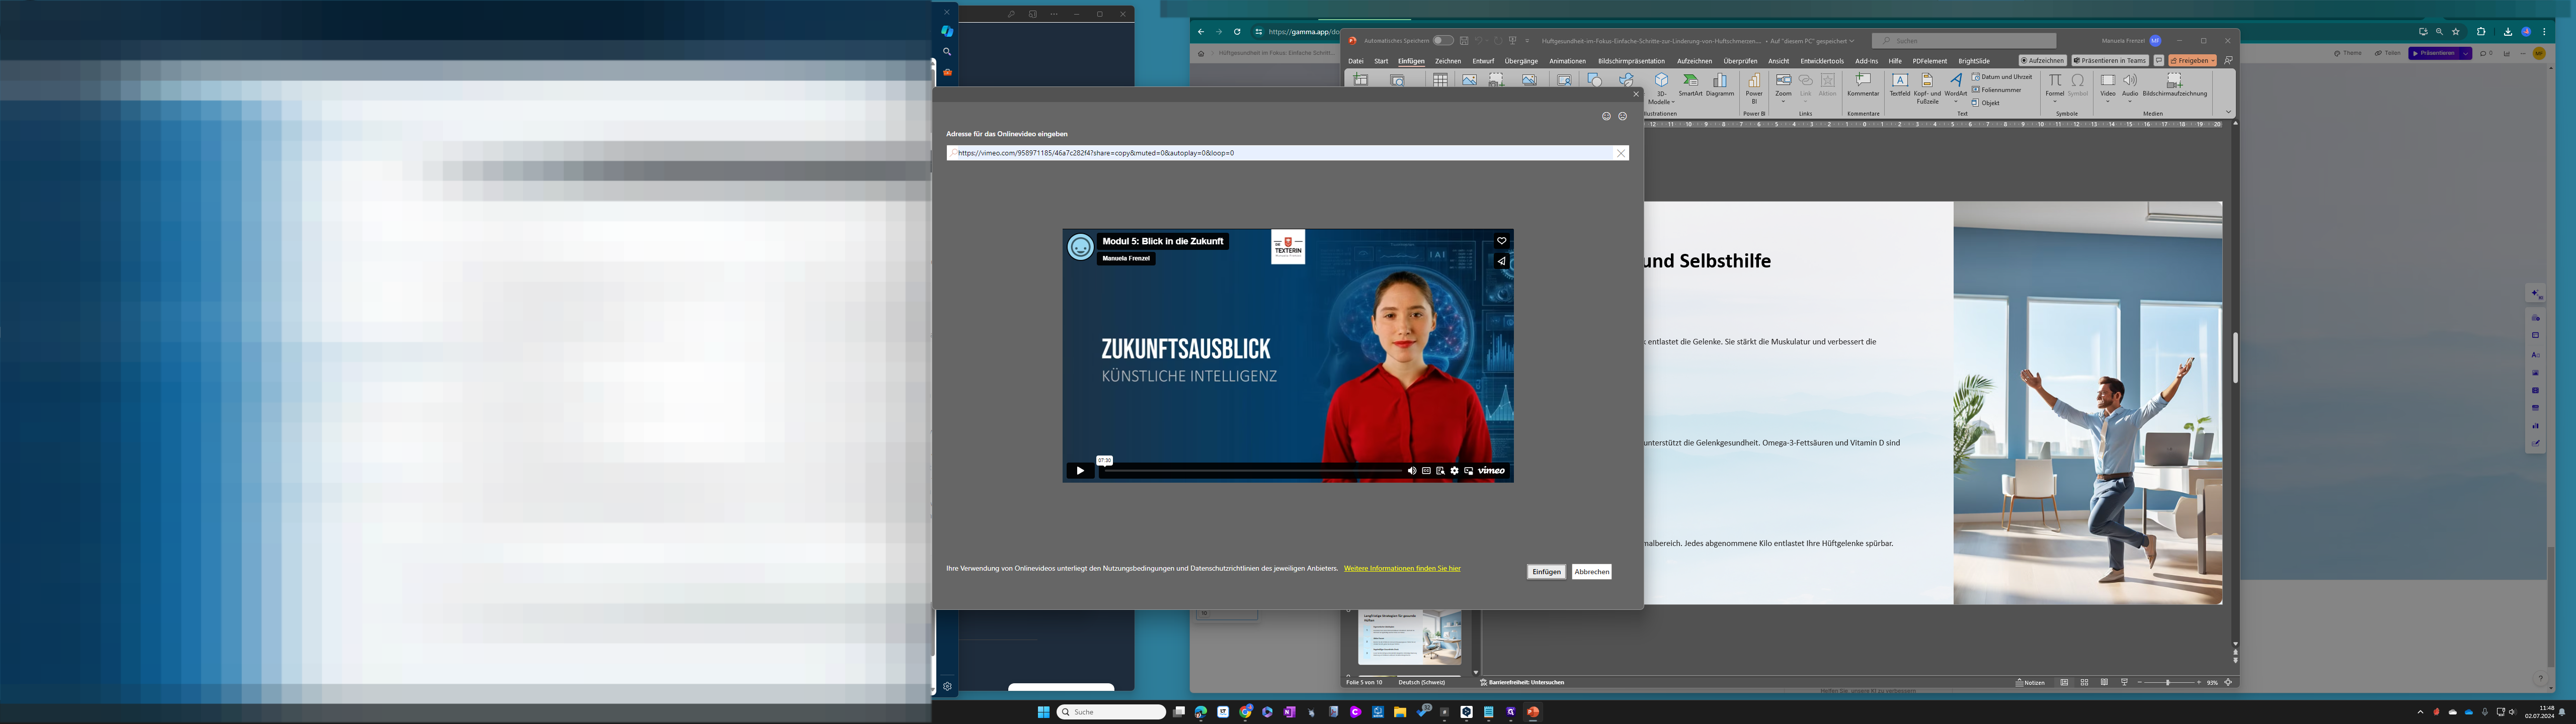
Task: Play the Vimeo video preview
Action: (1080, 470)
